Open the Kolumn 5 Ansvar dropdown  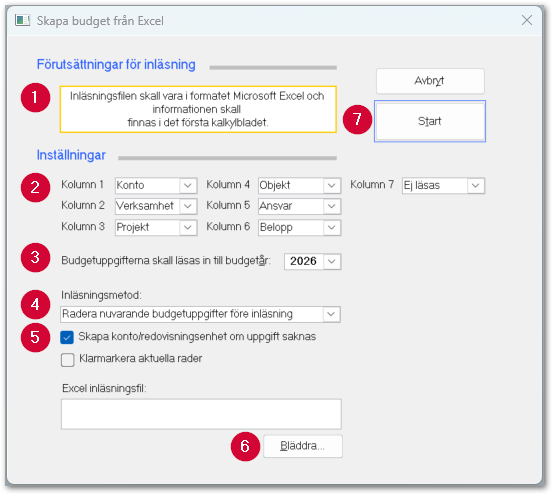click(299, 206)
